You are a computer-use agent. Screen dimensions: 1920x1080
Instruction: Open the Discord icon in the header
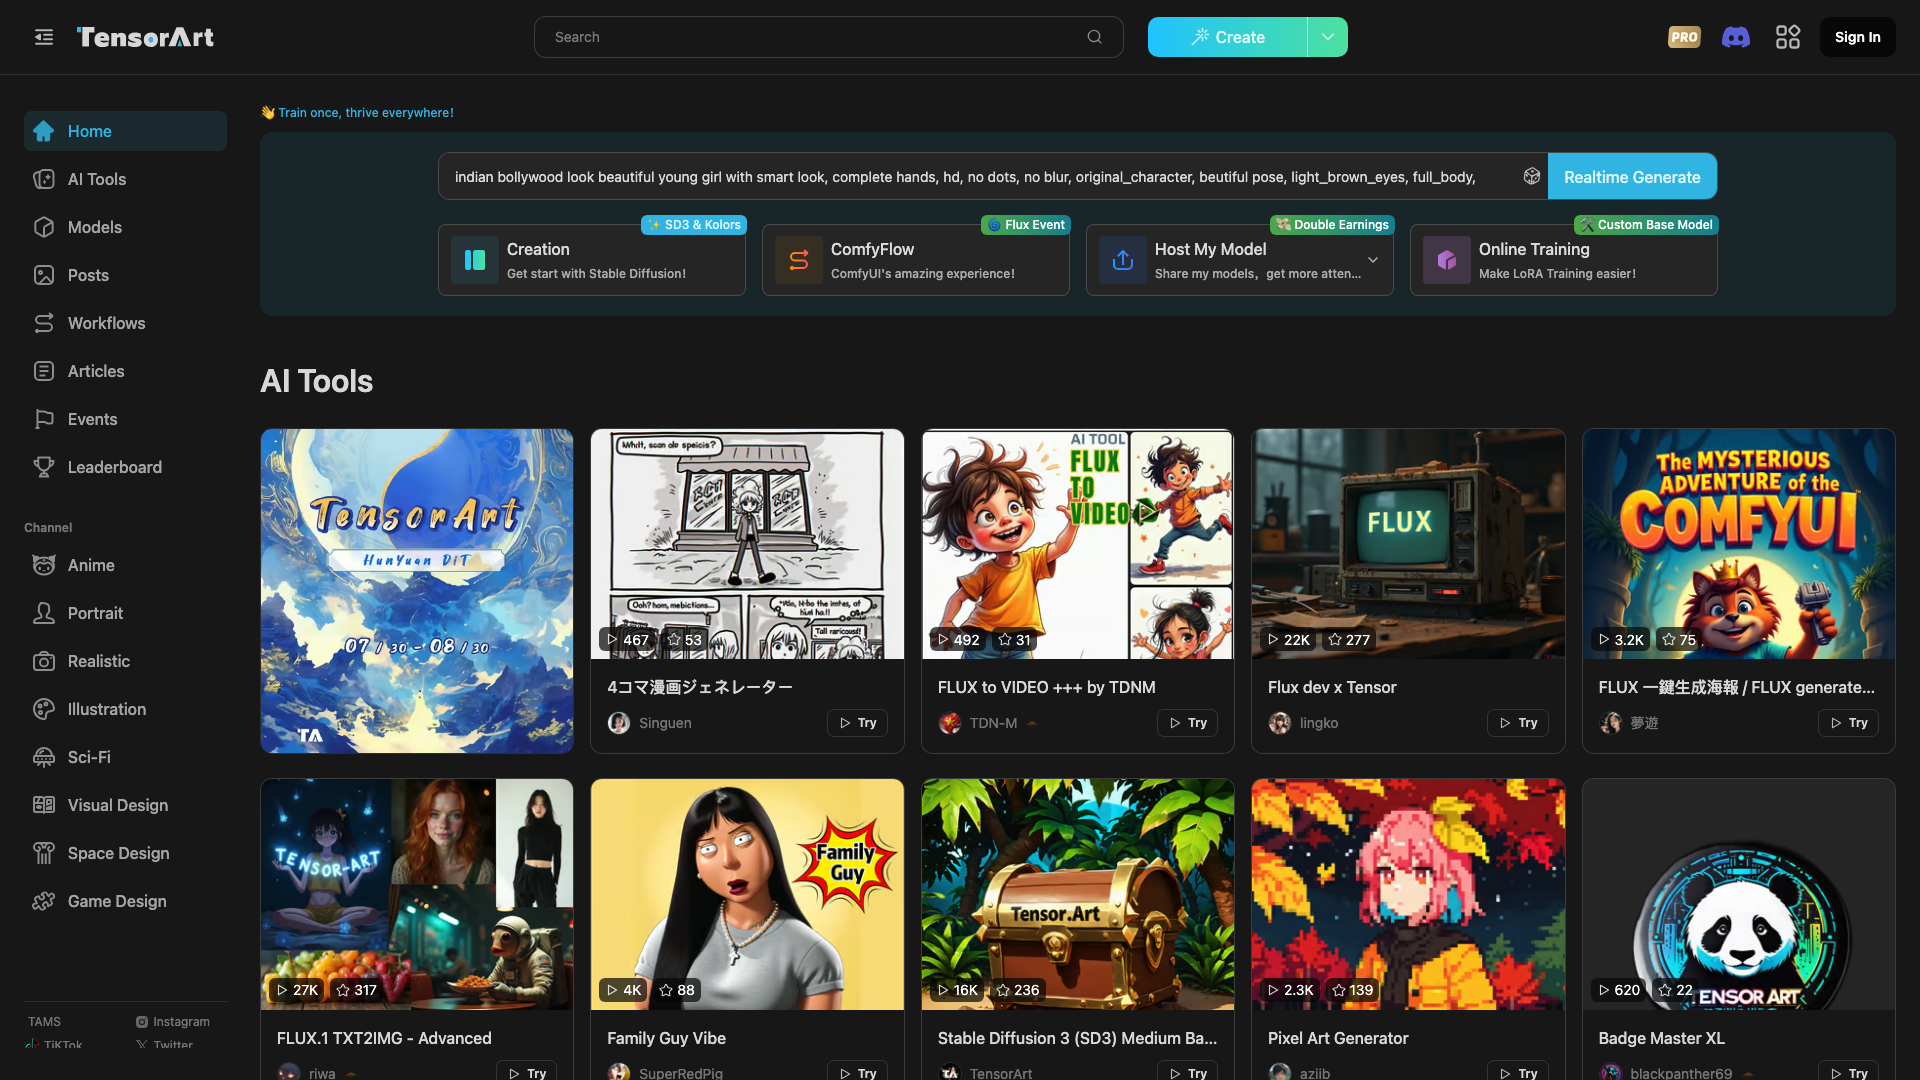pos(1736,37)
